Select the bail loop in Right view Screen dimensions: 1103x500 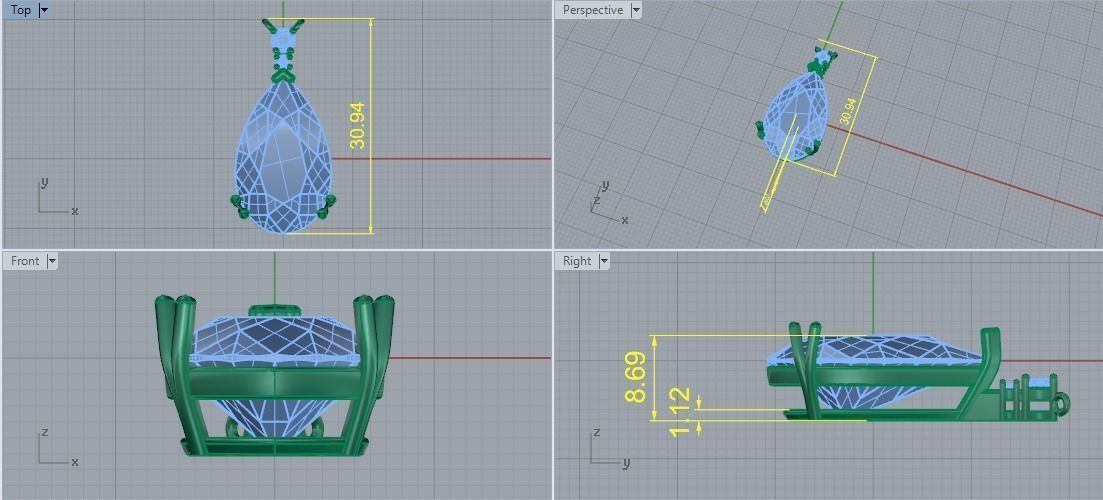[1061, 404]
